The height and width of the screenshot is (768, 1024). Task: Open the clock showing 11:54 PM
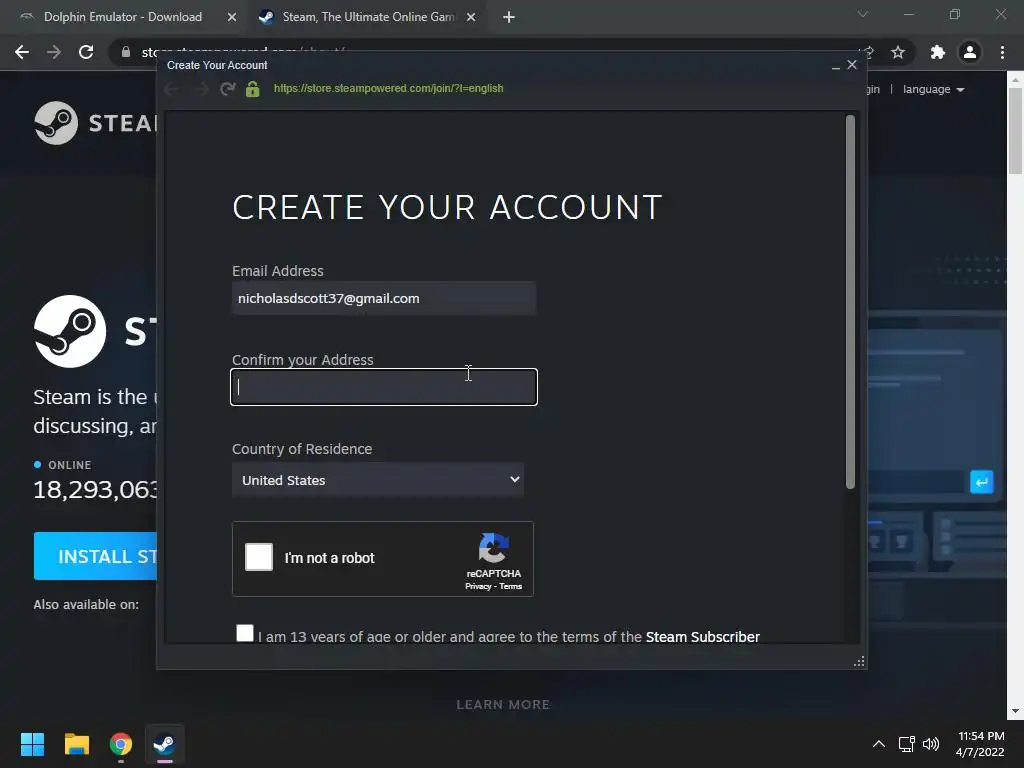980,744
